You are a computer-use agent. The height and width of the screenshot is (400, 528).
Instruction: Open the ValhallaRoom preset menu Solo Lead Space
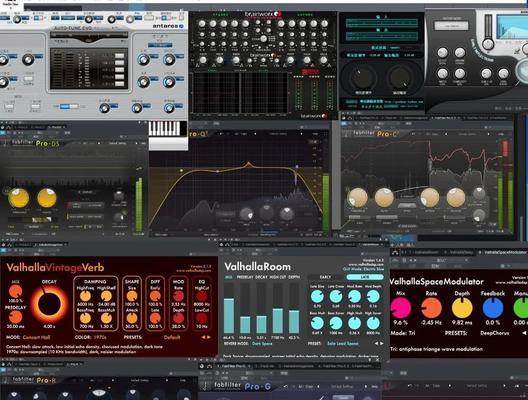pos(343,343)
